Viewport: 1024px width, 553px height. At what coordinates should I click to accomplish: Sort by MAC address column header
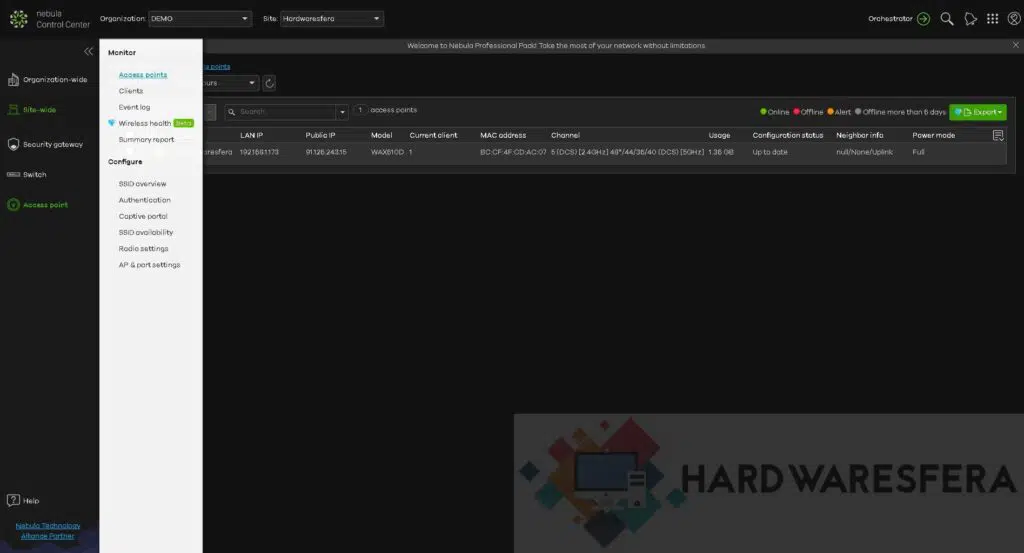(x=503, y=135)
